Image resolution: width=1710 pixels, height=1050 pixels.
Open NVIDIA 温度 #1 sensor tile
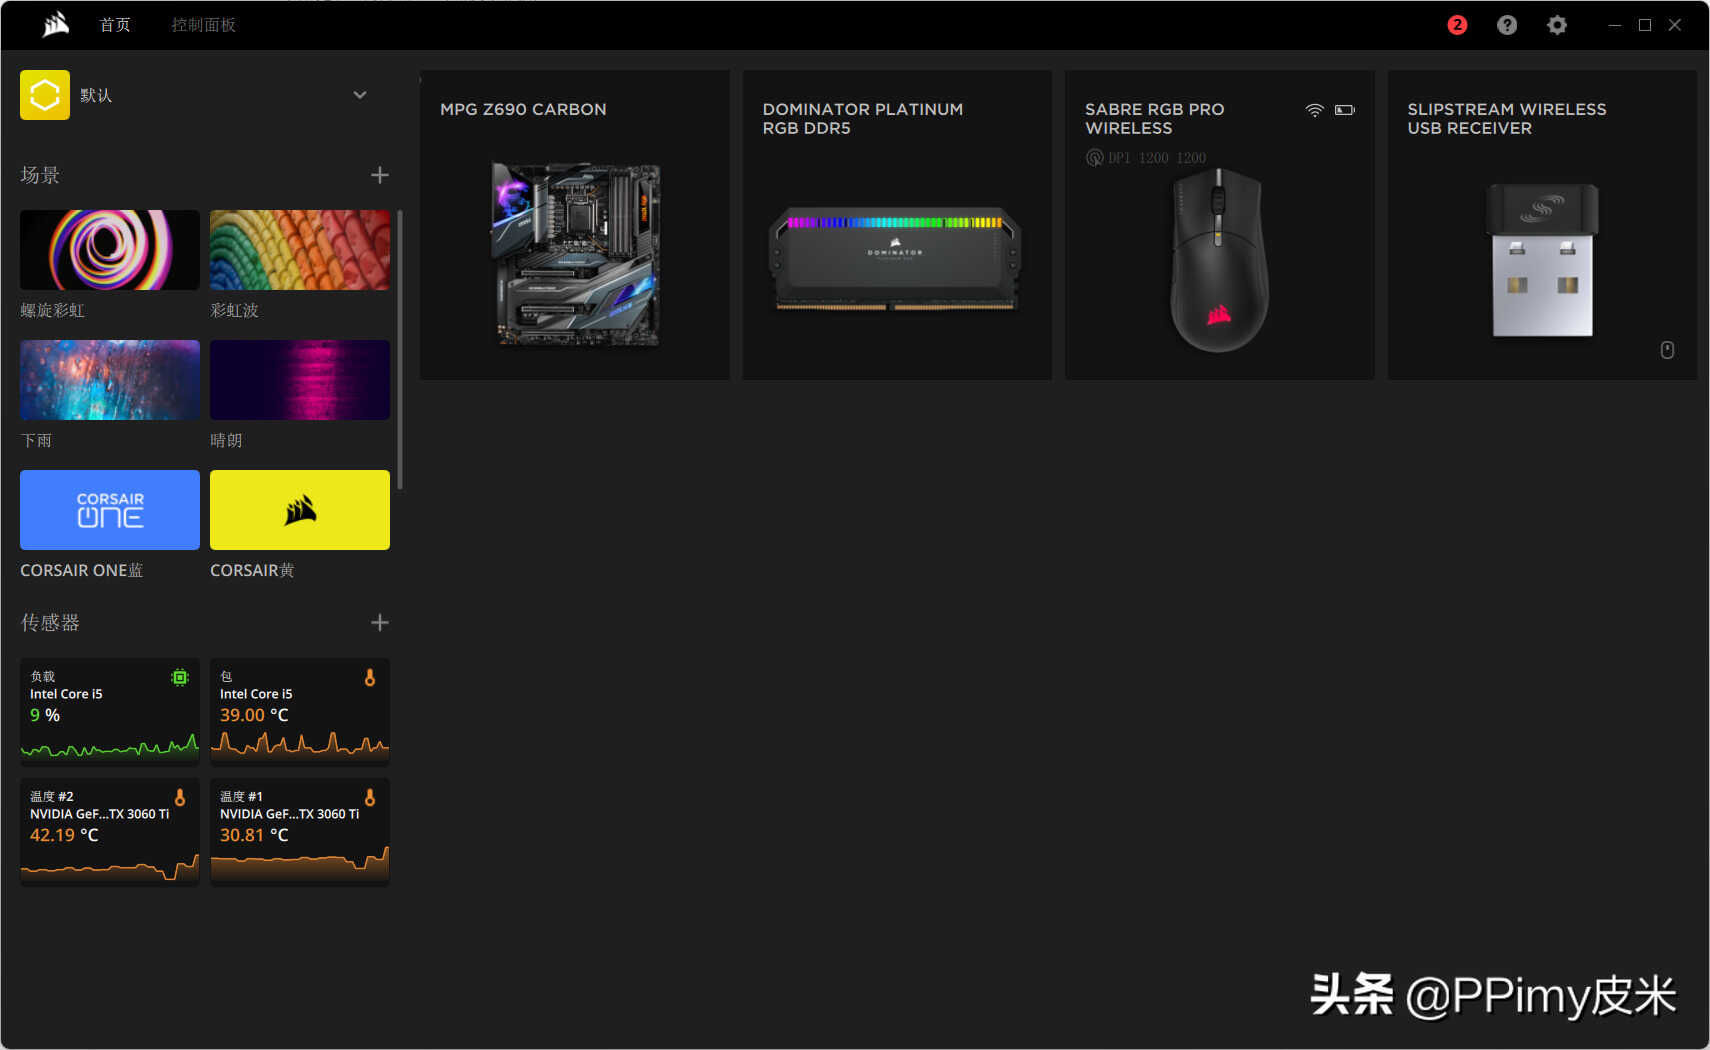300,831
